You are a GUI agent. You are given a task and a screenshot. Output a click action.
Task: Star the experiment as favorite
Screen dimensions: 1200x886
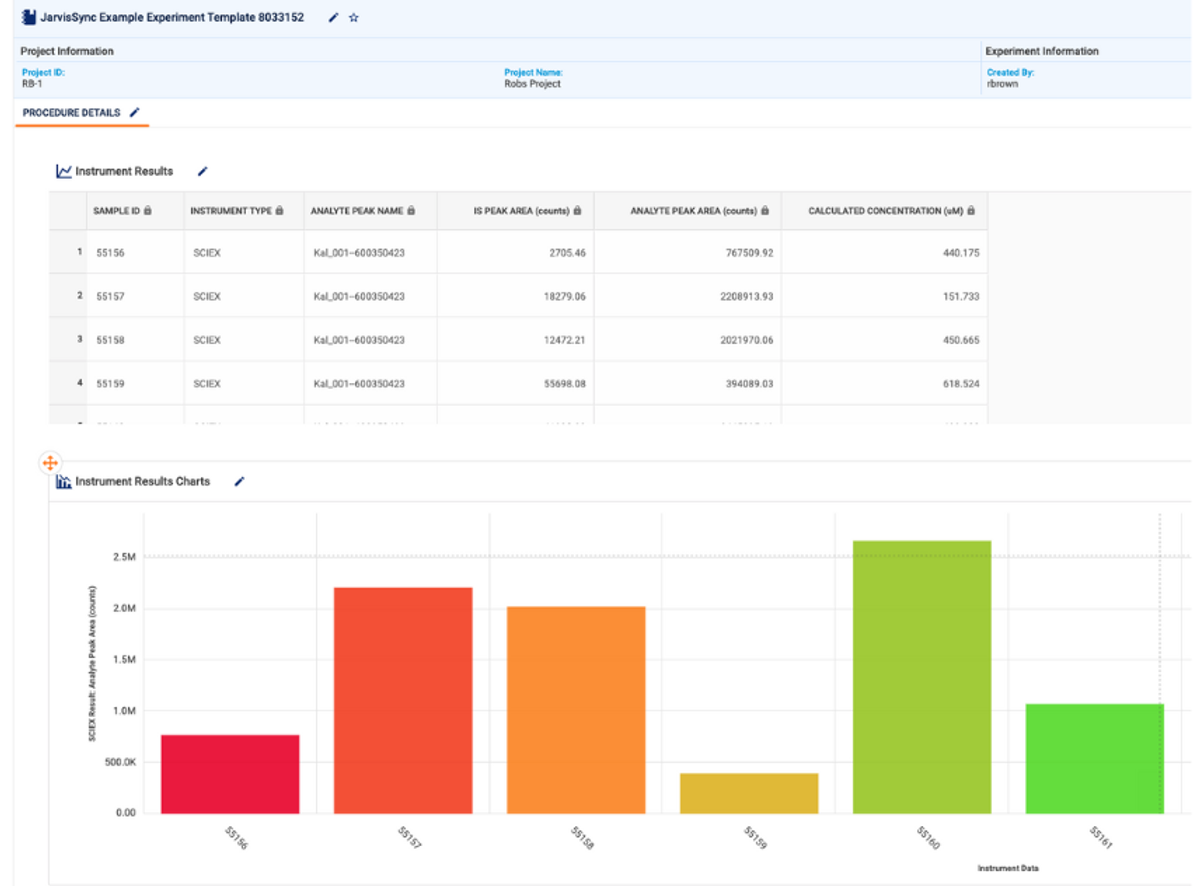353,18
